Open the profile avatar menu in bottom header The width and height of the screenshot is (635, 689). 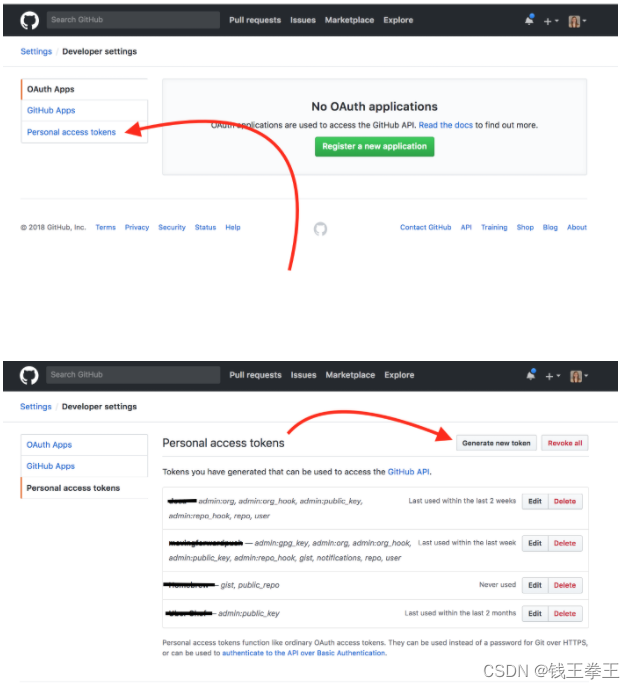coord(578,376)
